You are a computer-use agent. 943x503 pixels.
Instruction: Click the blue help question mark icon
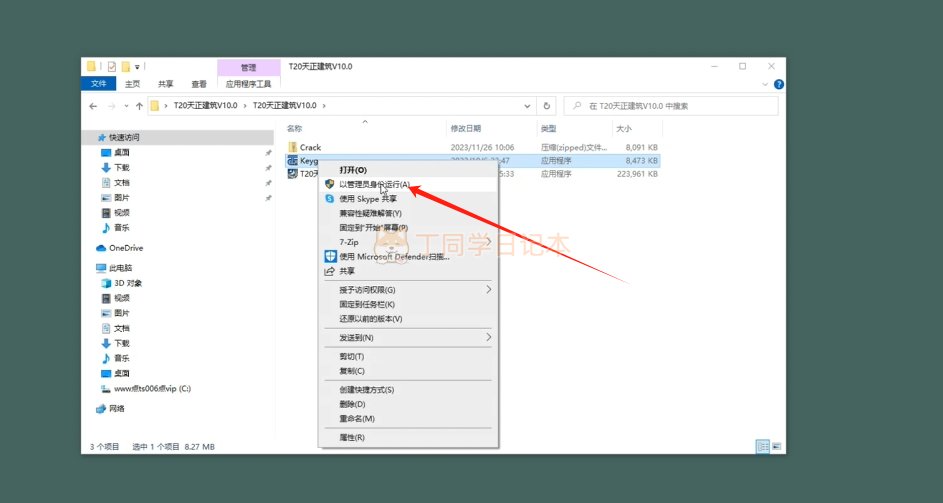point(778,85)
